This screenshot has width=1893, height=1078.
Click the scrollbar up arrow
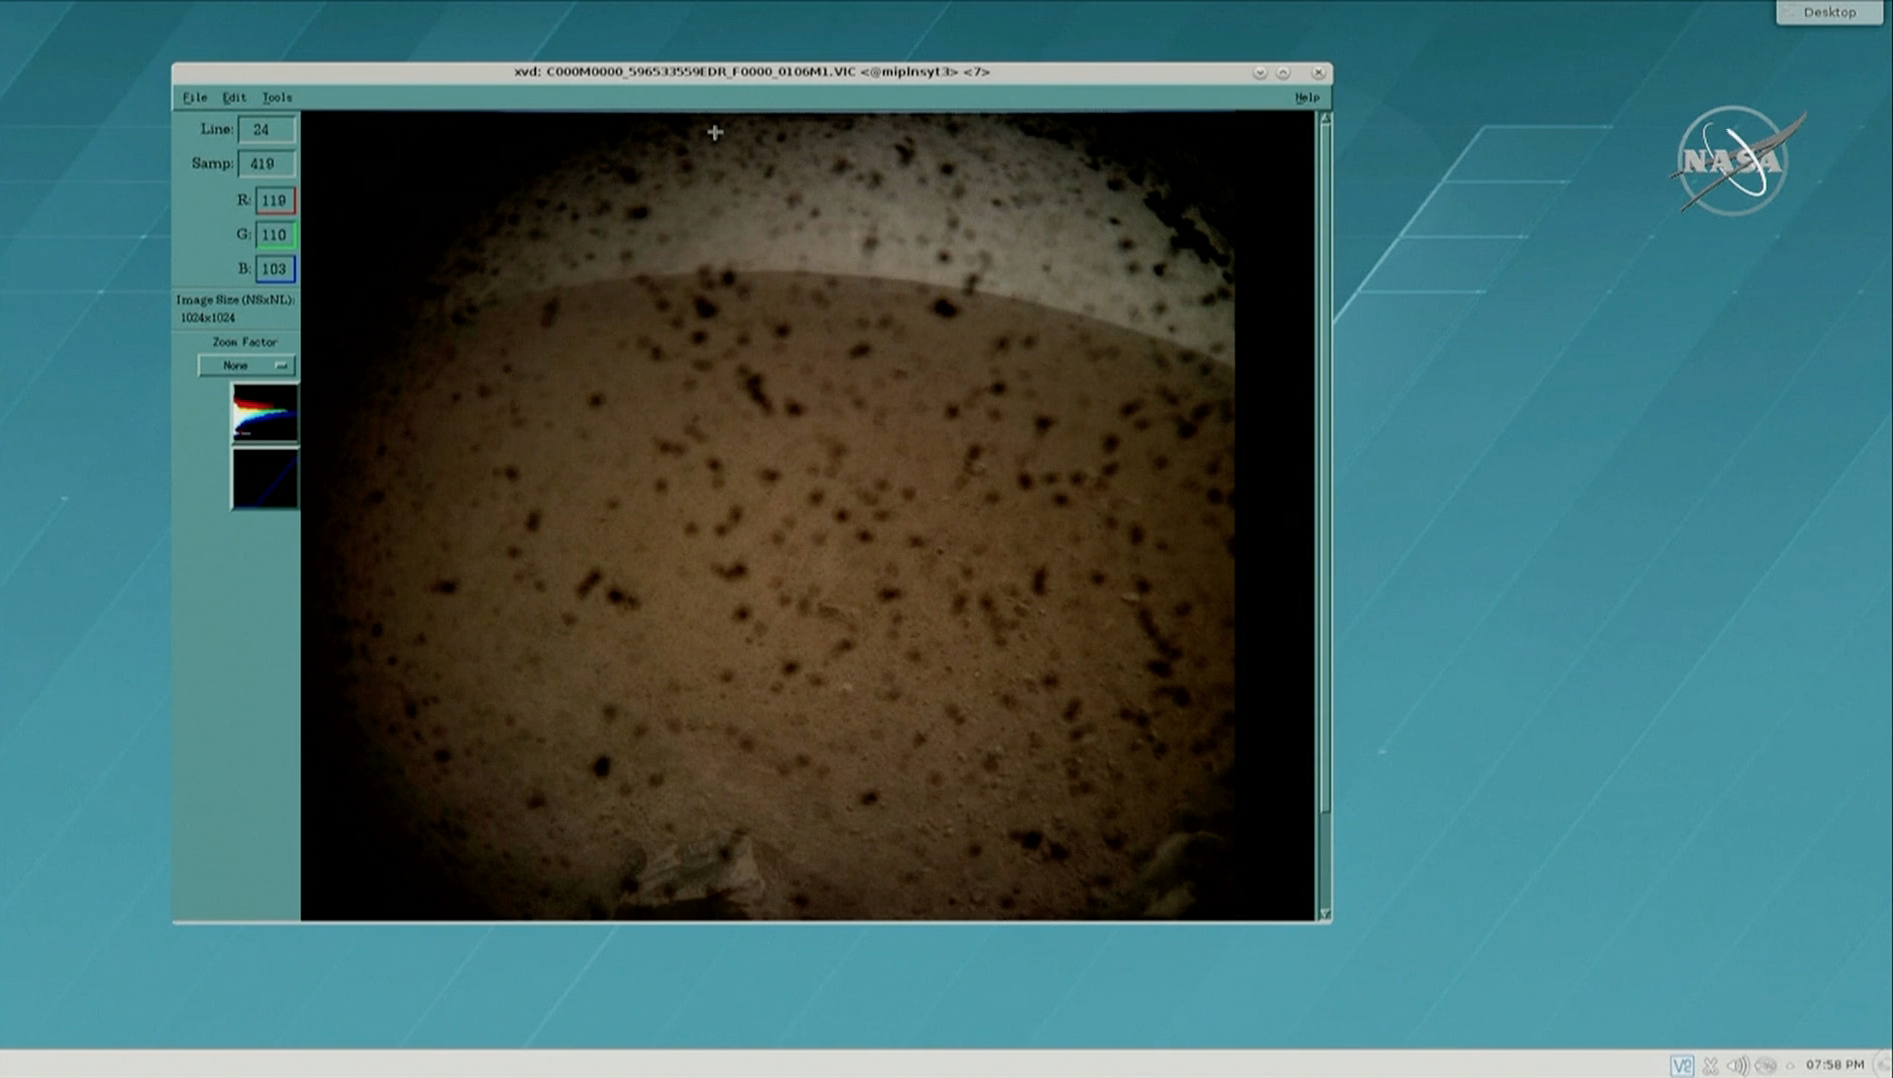[x=1325, y=118]
